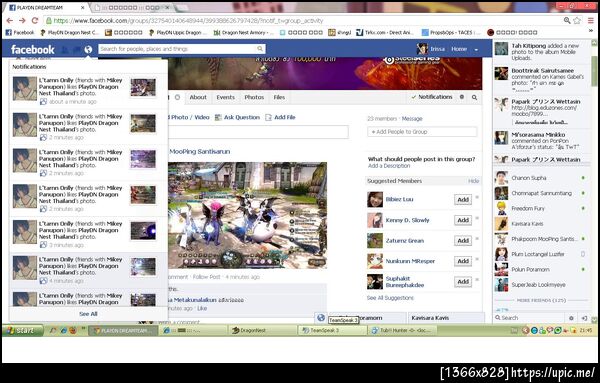Bookmark this page with the star icon
The height and width of the screenshot is (383, 600).
click(577, 21)
